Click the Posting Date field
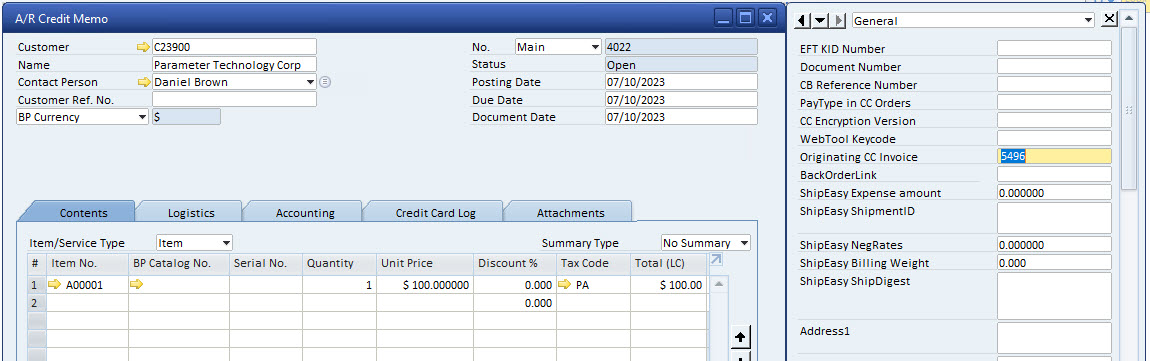 pyautogui.click(x=681, y=82)
